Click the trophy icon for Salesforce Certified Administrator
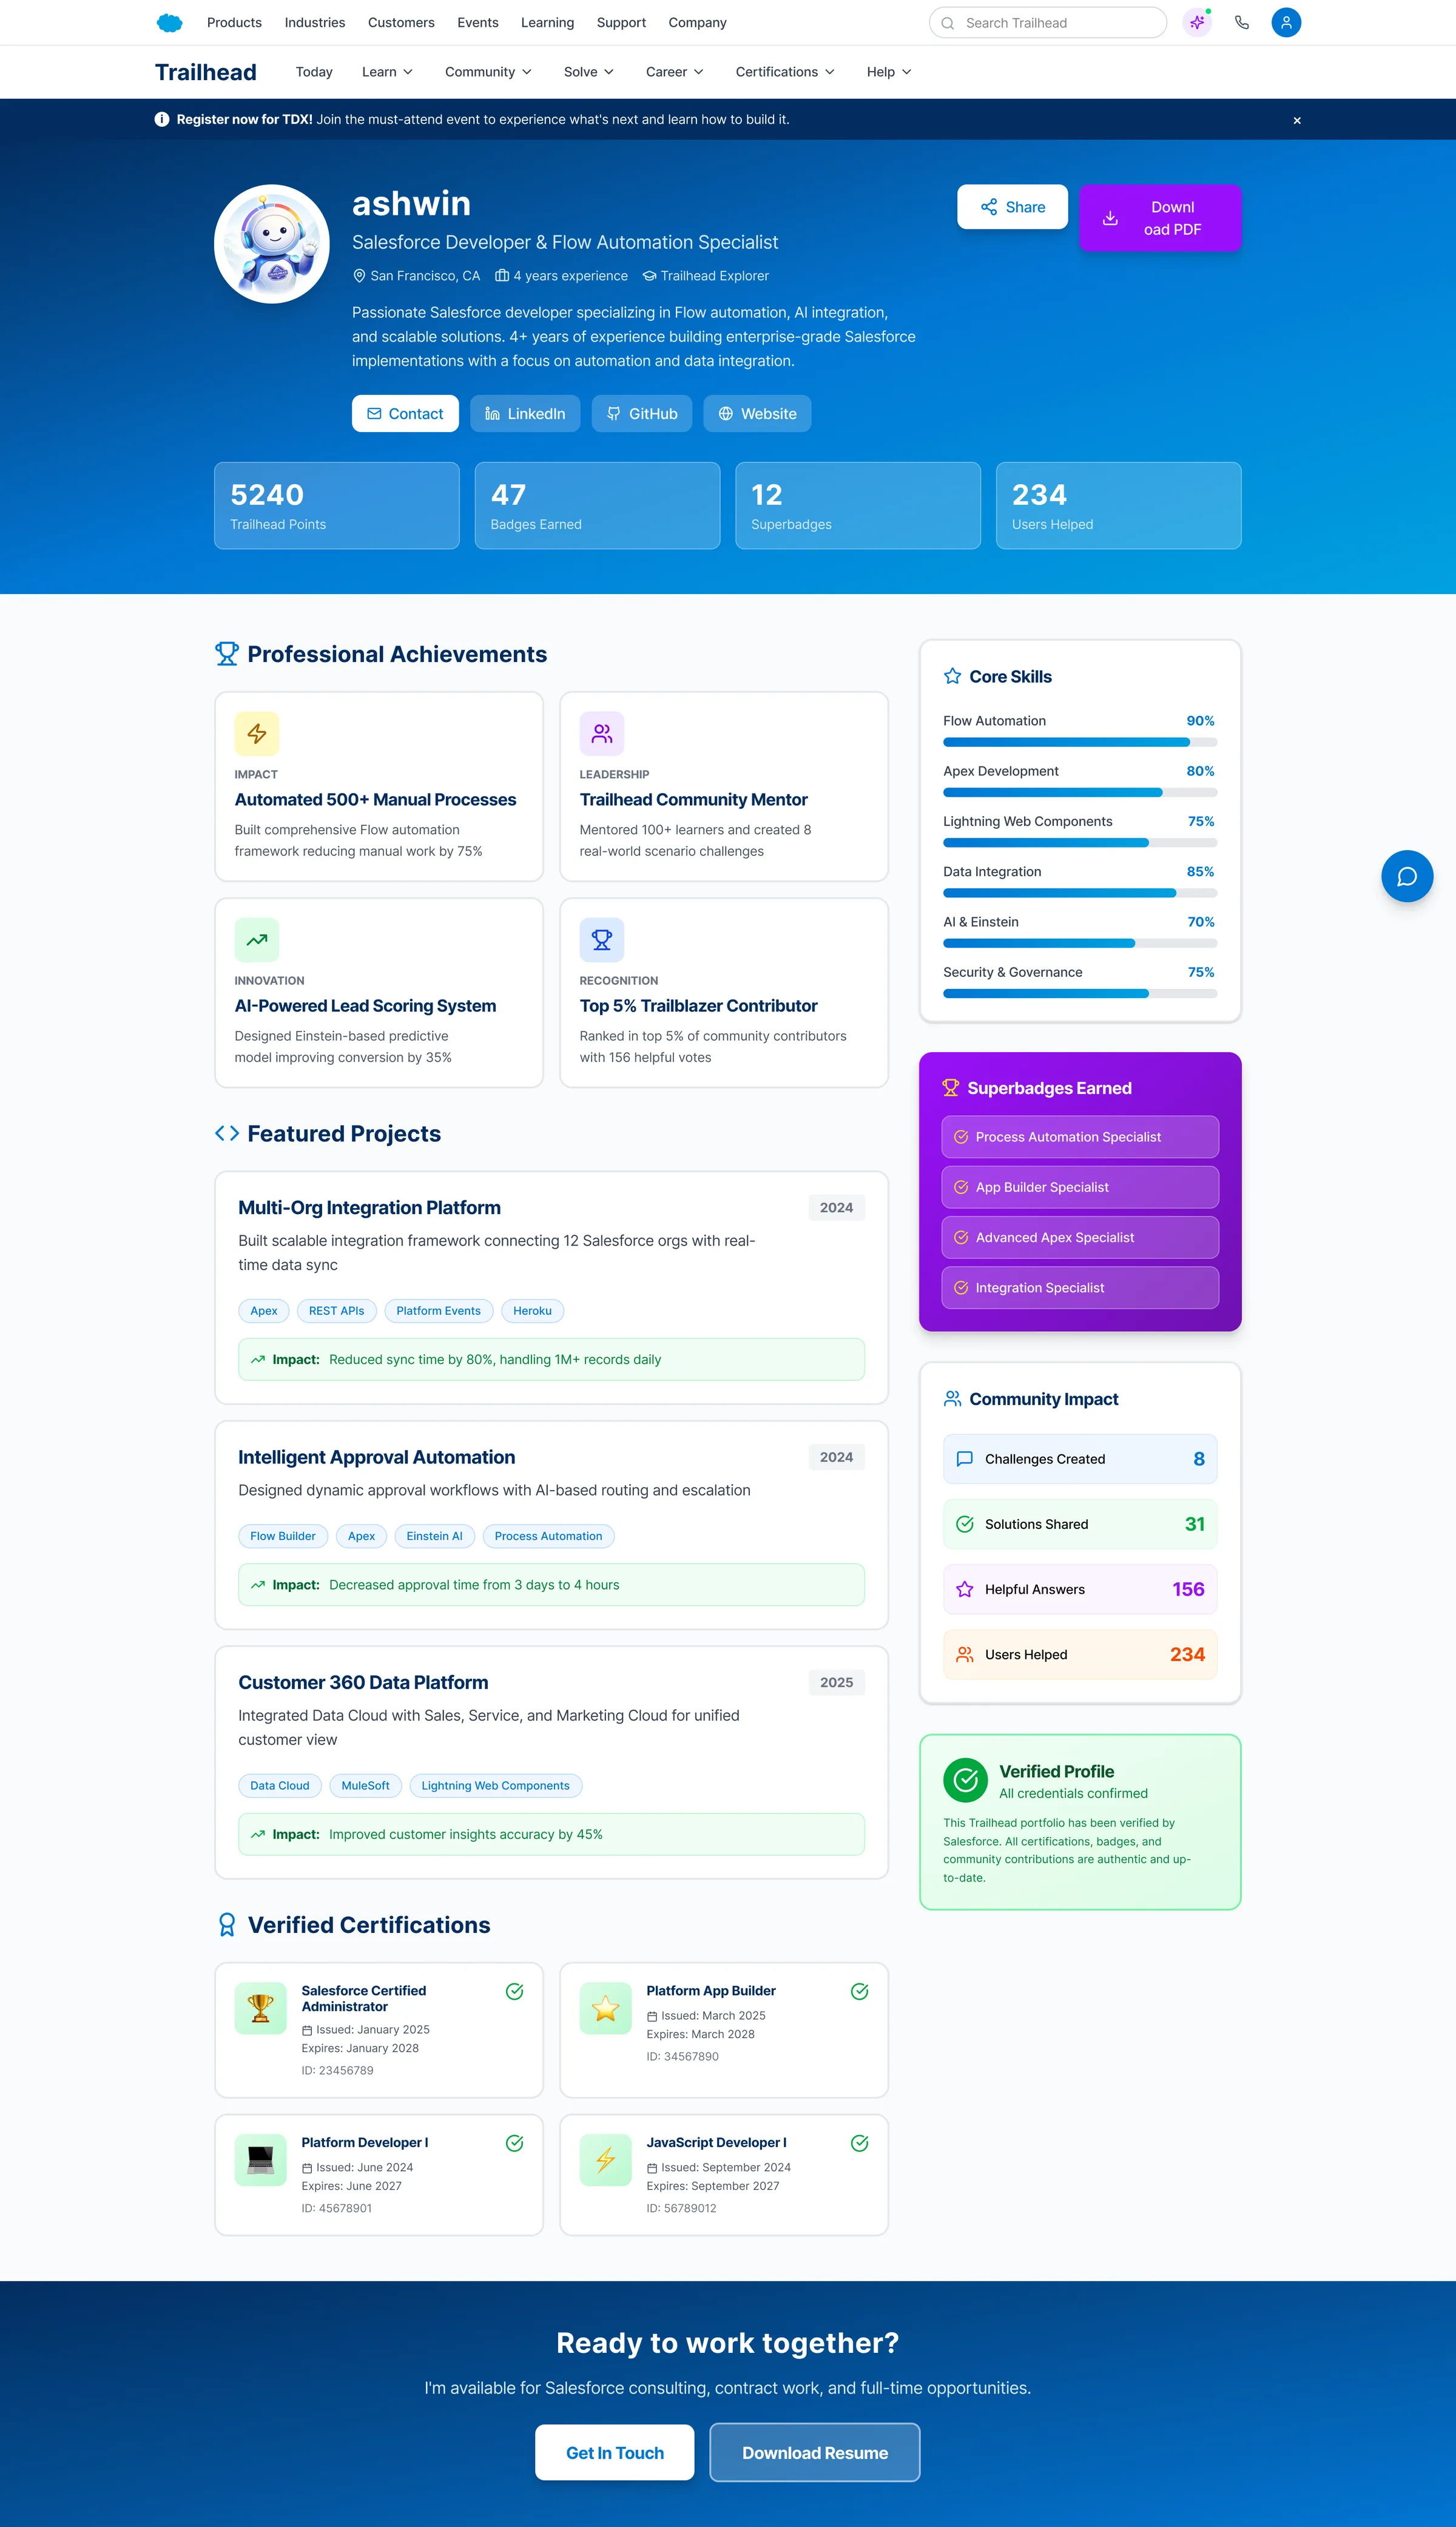Image resolution: width=1456 pixels, height=2527 pixels. pos(261,2008)
